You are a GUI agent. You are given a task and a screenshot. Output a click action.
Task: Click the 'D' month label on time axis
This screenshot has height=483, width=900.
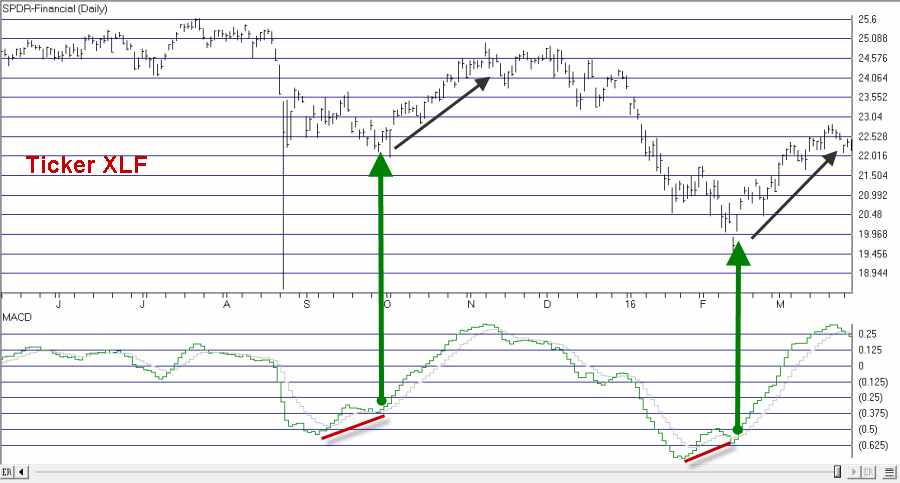[547, 304]
